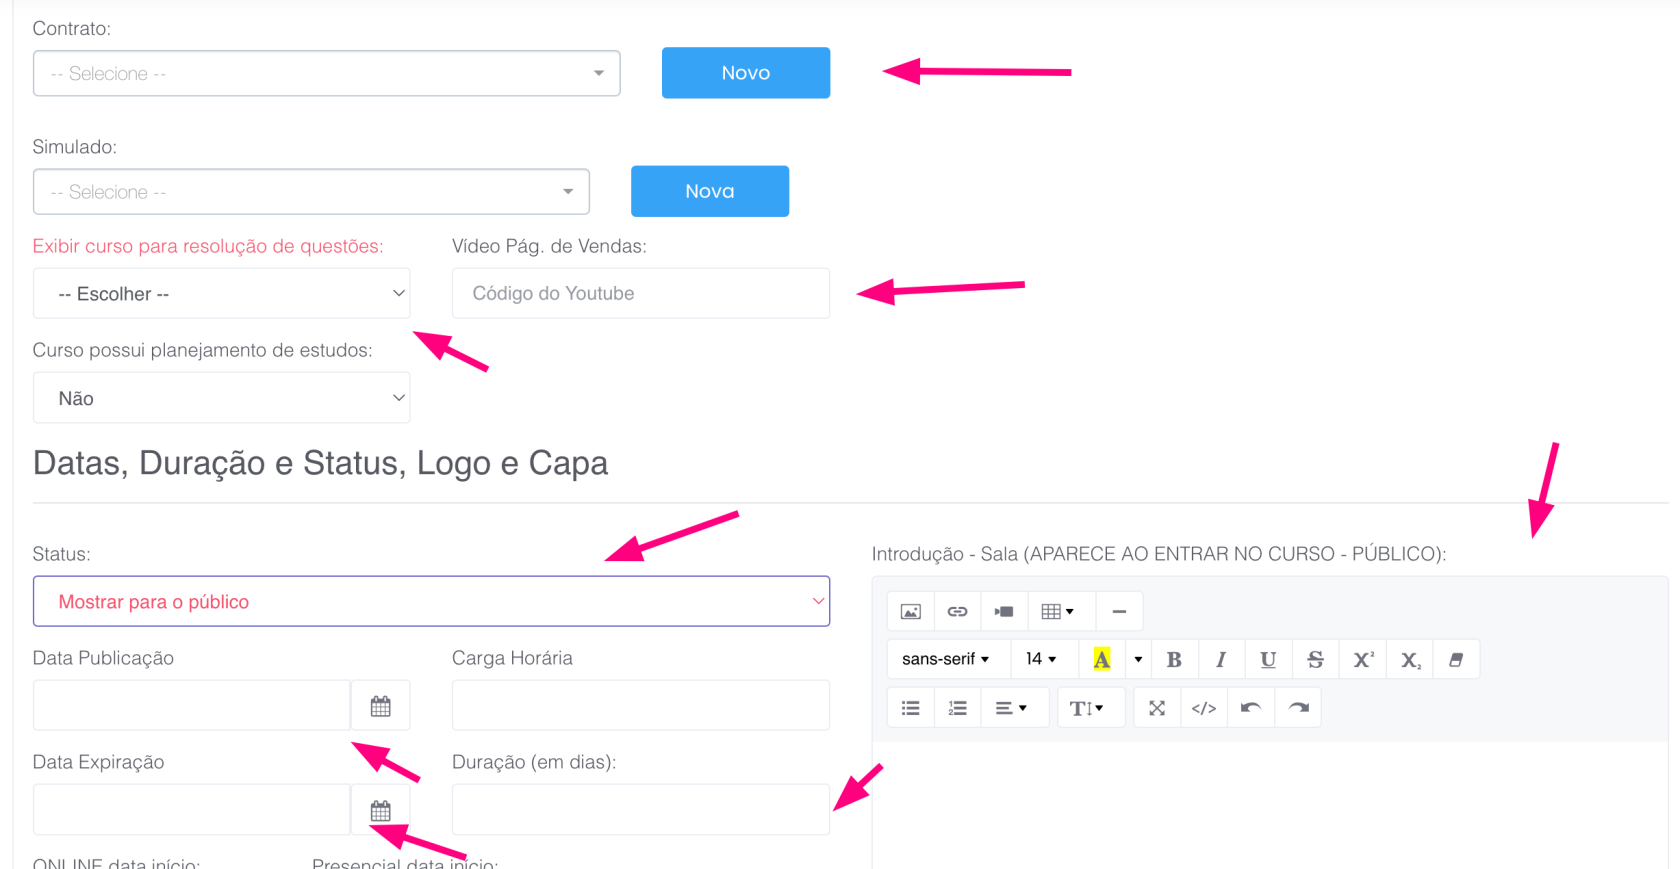Click the insert link icon in the editor

(957, 611)
